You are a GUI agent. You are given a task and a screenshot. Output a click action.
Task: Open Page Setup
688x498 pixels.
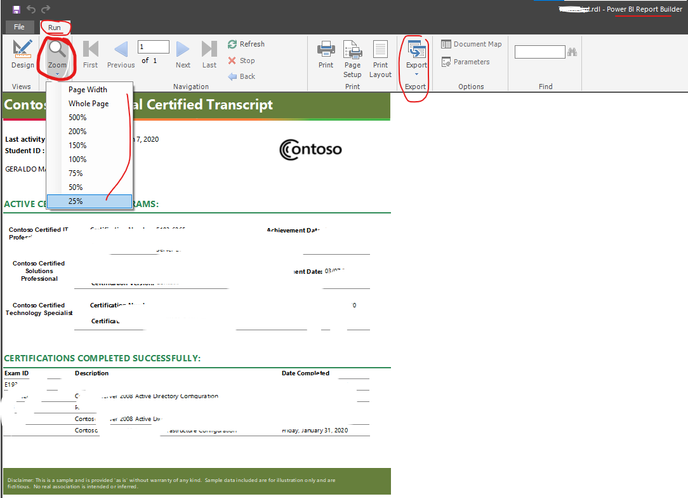coord(352,59)
